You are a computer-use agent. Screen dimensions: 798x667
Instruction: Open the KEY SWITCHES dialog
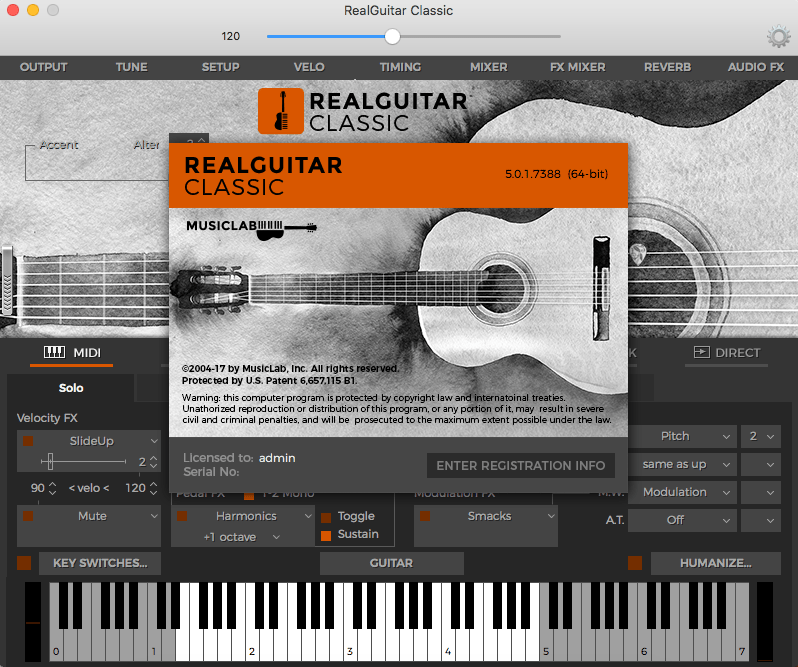(100, 563)
